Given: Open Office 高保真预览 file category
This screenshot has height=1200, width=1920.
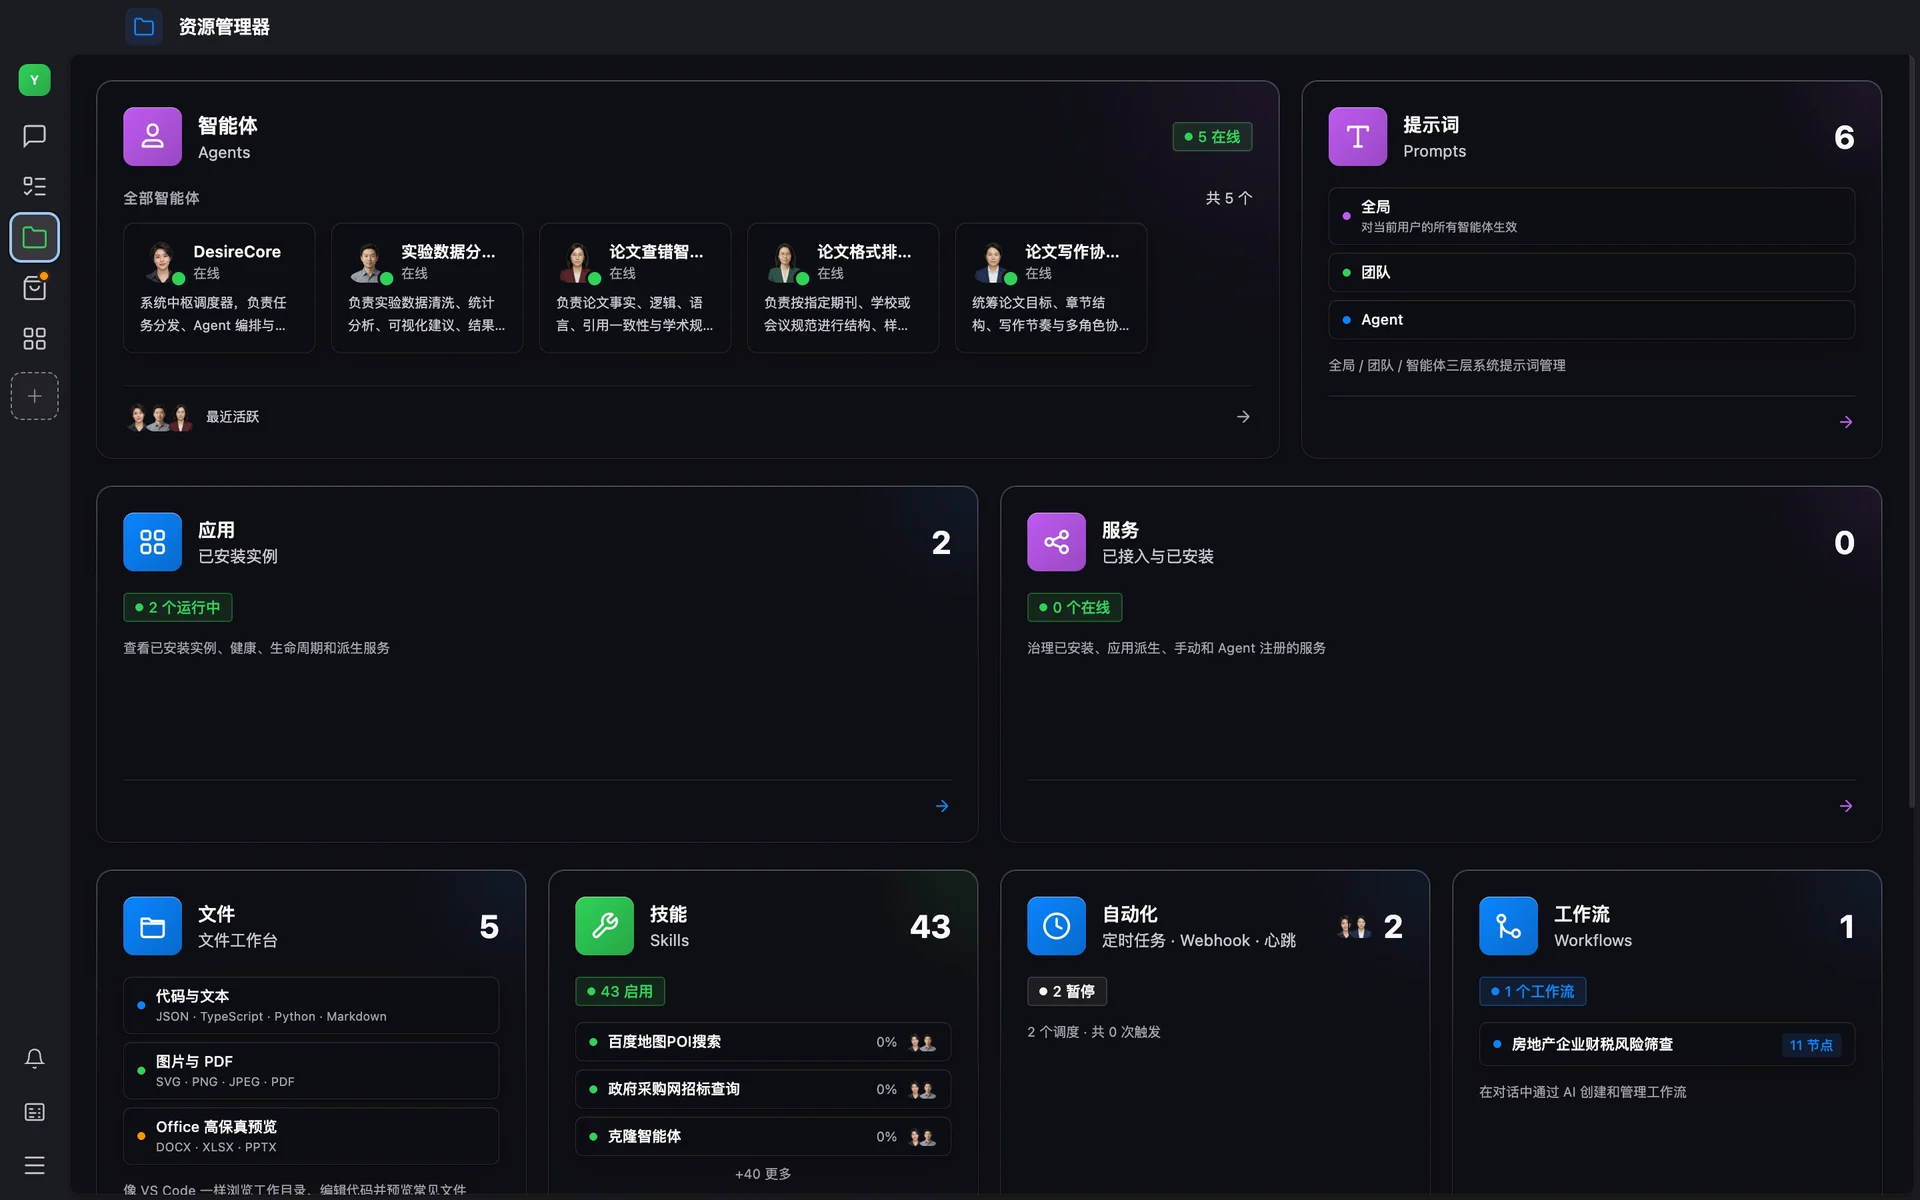Looking at the screenshot, I should point(311,1136).
